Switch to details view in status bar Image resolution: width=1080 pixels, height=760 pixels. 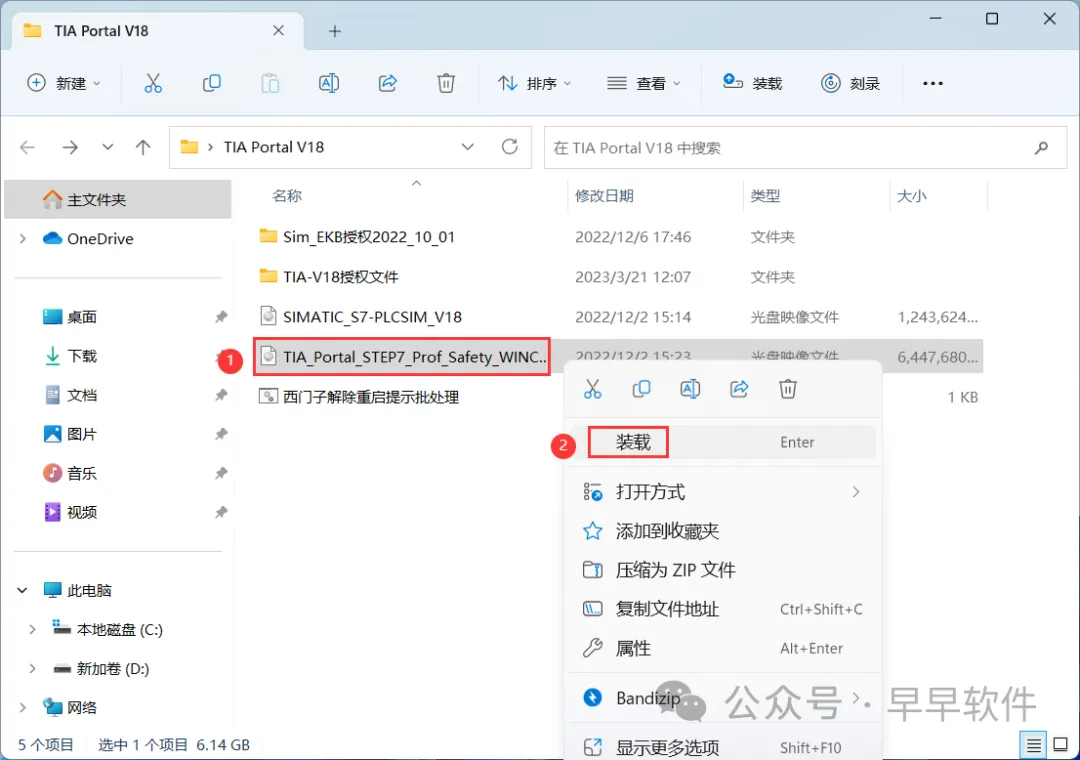coord(1033,745)
